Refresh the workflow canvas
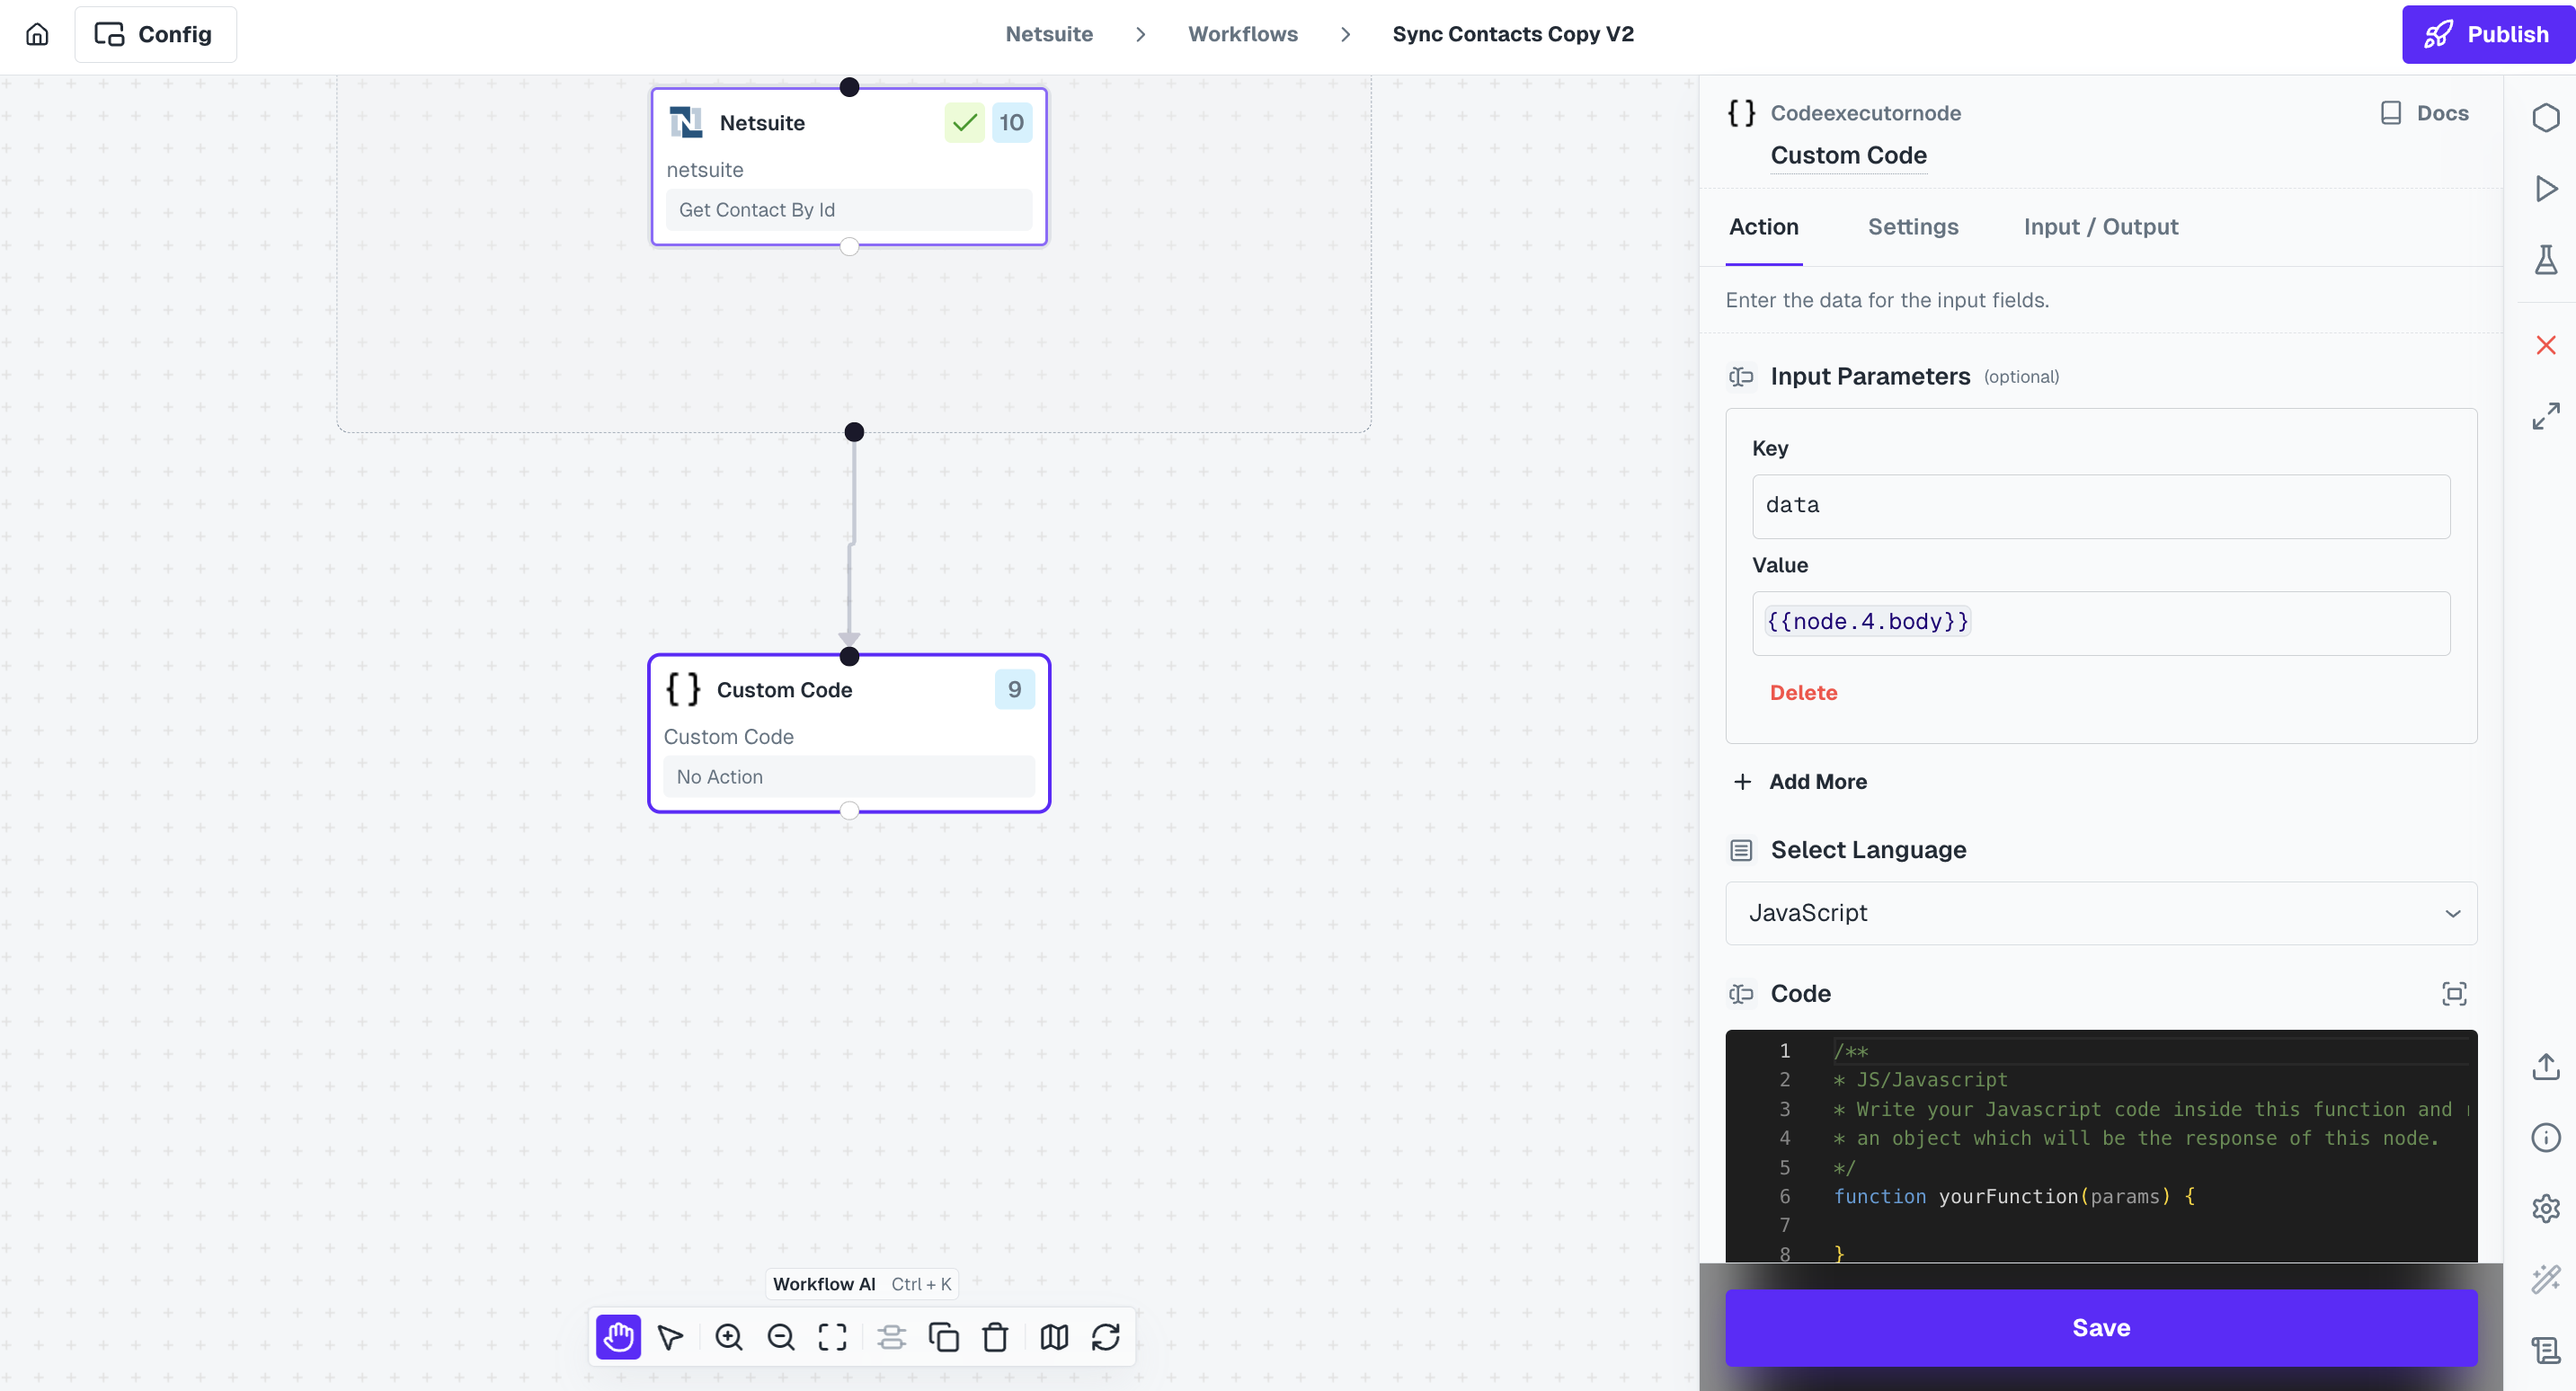Image resolution: width=2576 pixels, height=1391 pixels. pyautogui.click(x=1107, y=1337)
